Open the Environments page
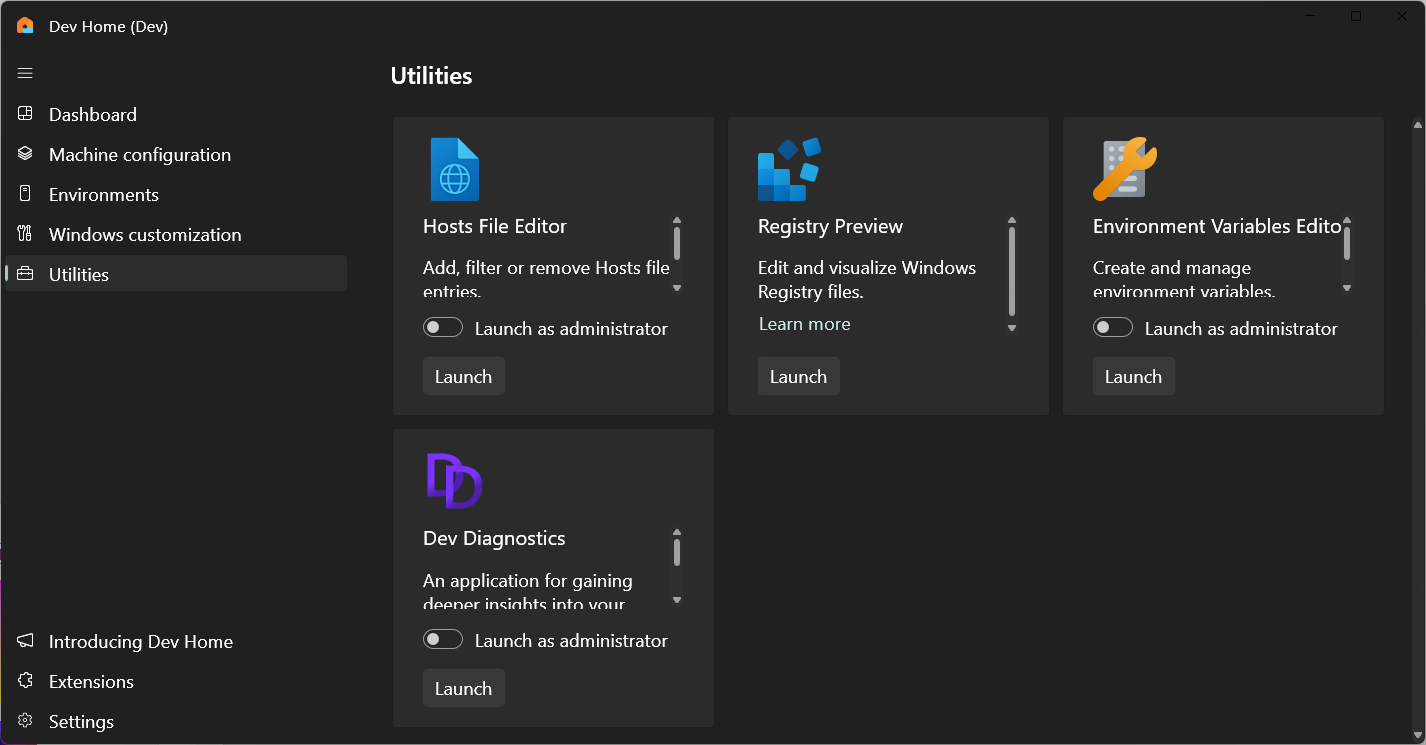 pos(176,194)
